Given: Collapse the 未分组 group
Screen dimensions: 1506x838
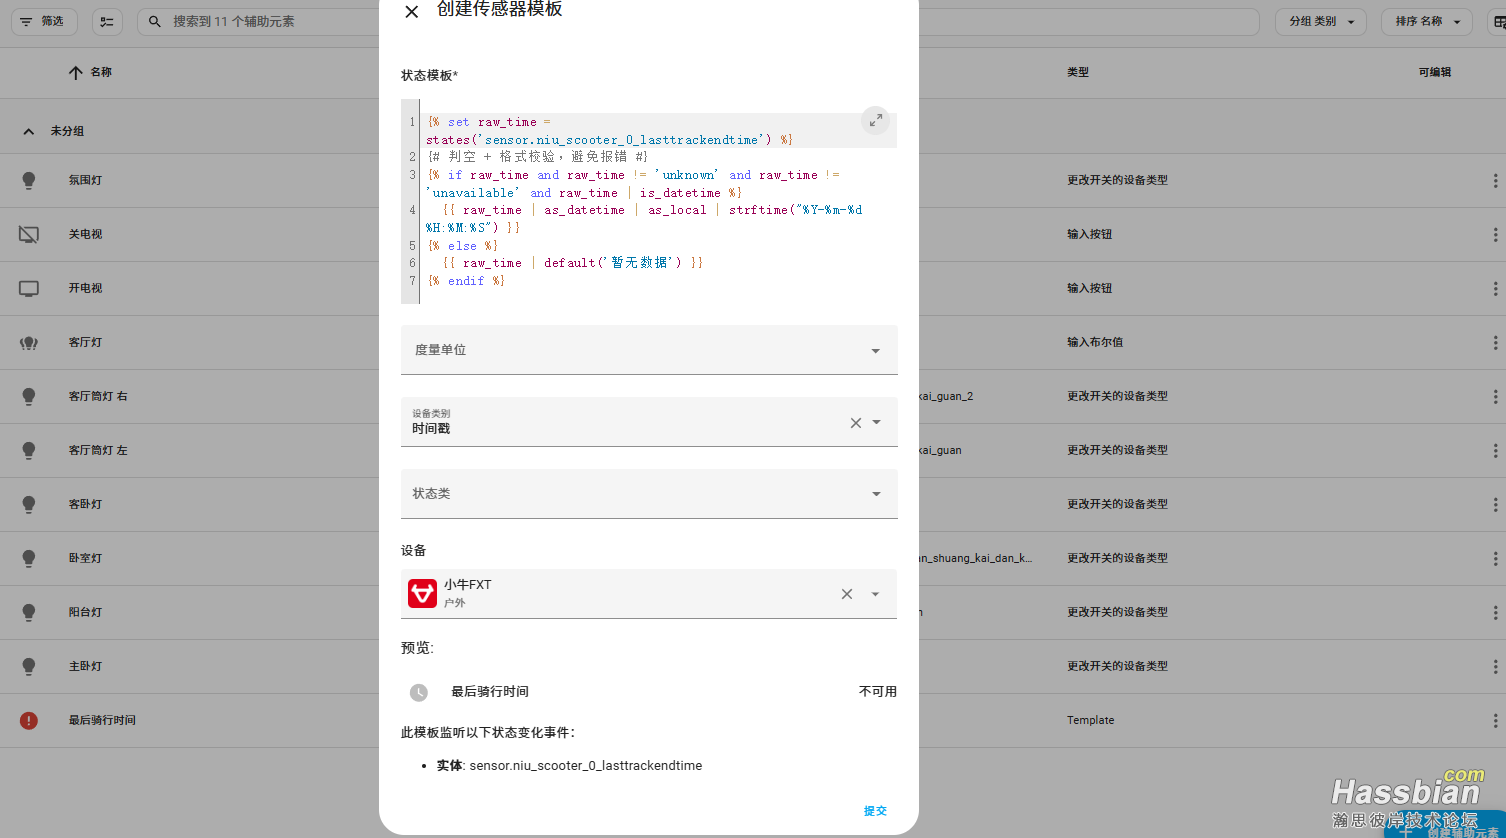Looking at the screenshot, I should click(29, 131).
